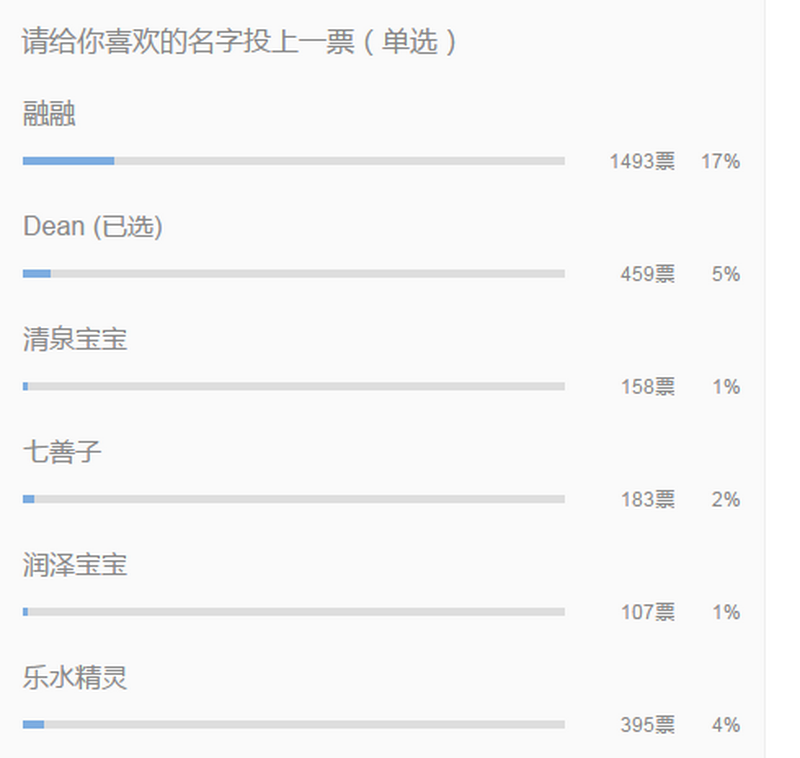The width and height of the screenshot is (800, 758).
Task: Click the 17% percentage for 融融
Action: pos(720,161)
